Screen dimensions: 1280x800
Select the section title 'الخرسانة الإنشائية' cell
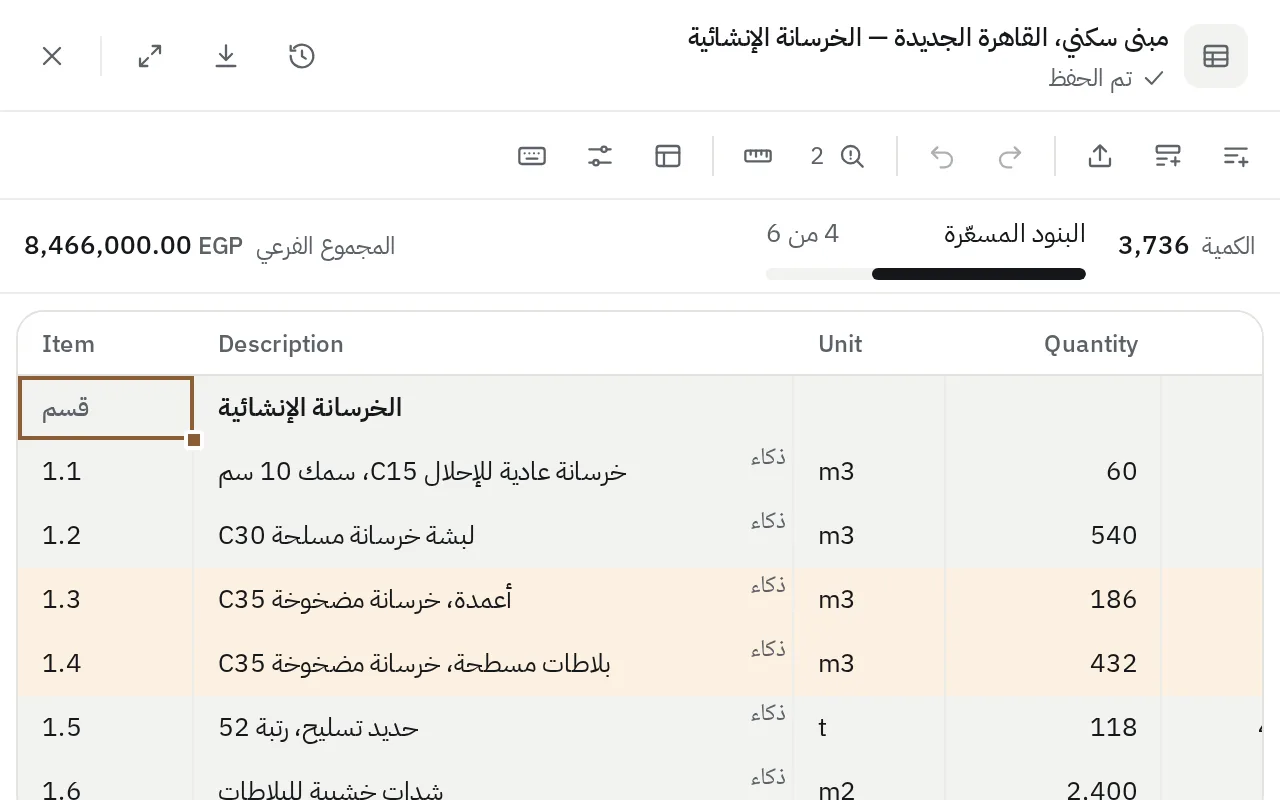coord(493,408)
